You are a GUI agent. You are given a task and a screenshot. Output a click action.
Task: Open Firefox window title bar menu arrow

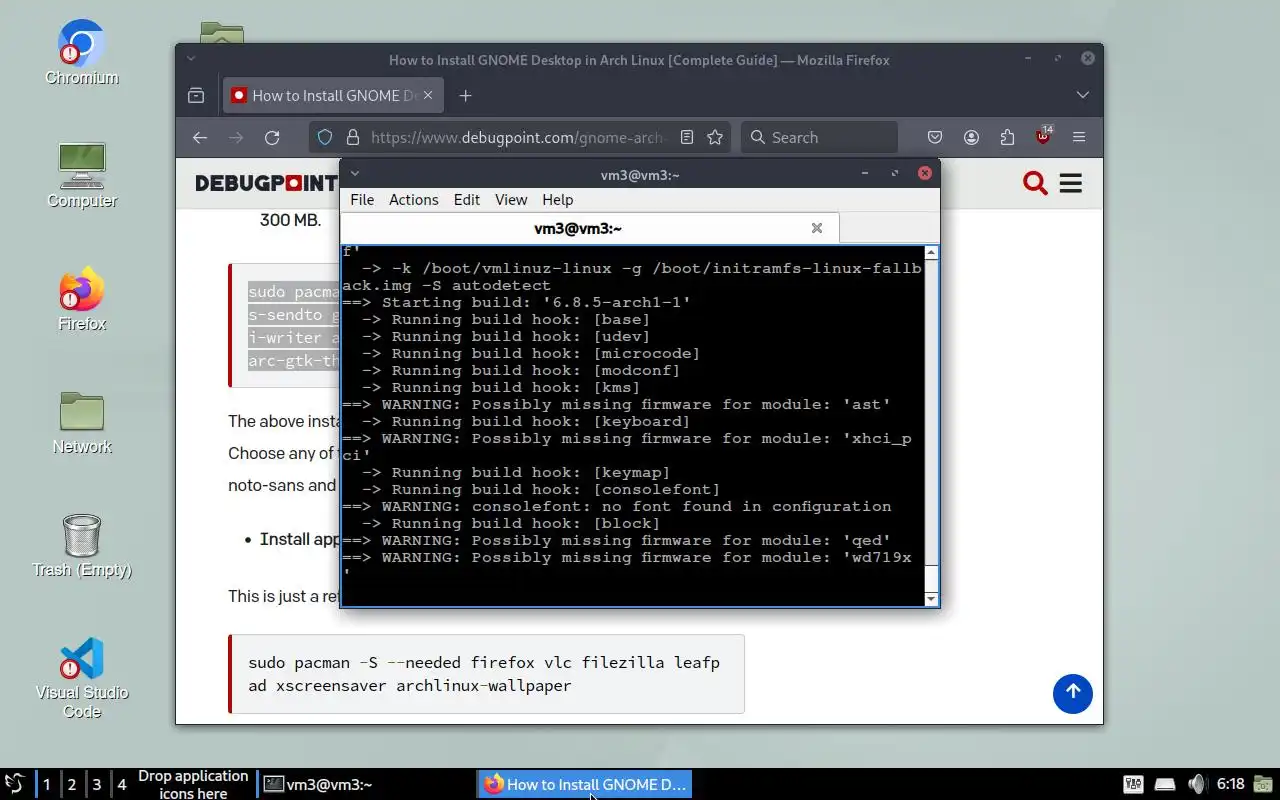(x=190, y=60)
